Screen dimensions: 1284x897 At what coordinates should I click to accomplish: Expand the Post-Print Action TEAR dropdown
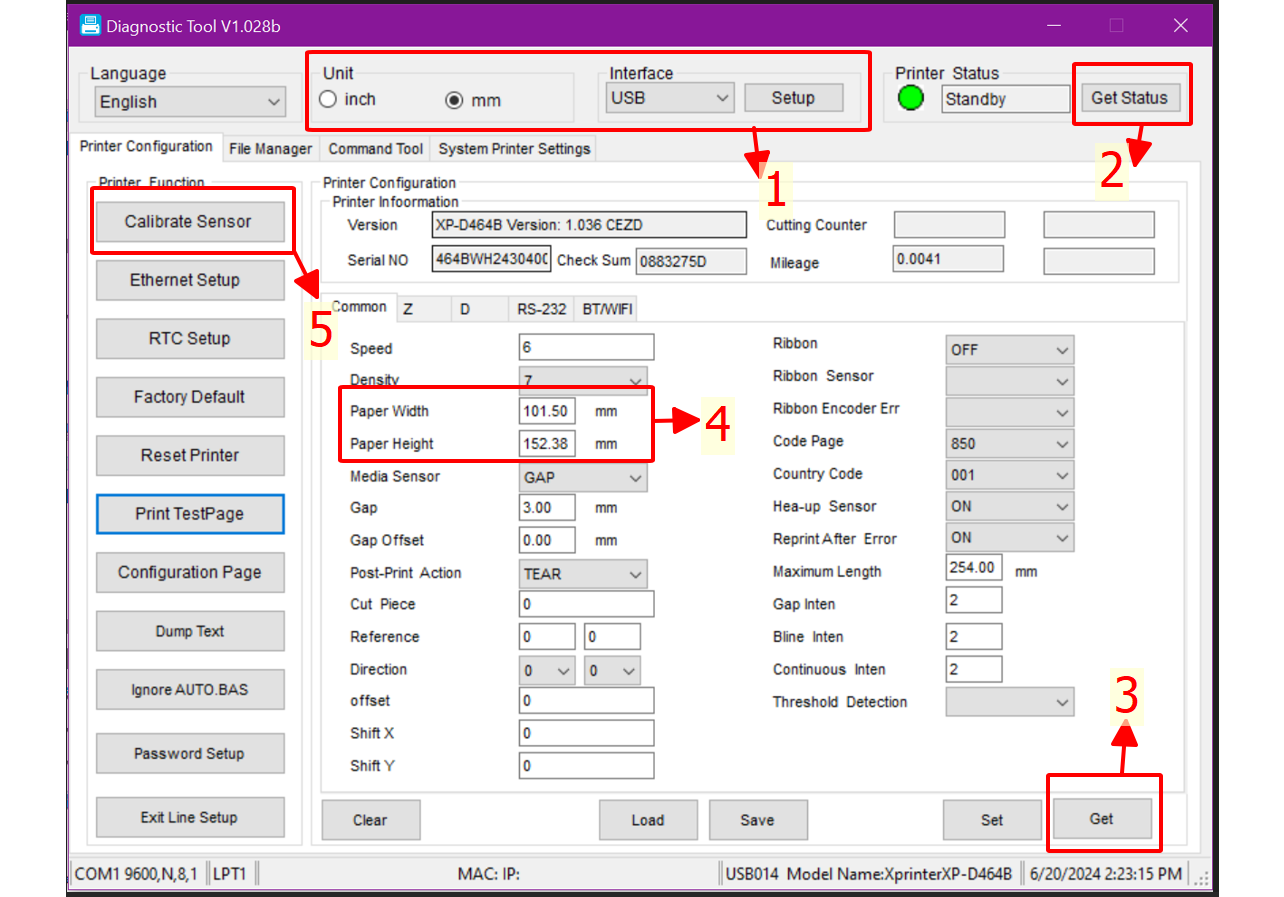coord(583,574)
